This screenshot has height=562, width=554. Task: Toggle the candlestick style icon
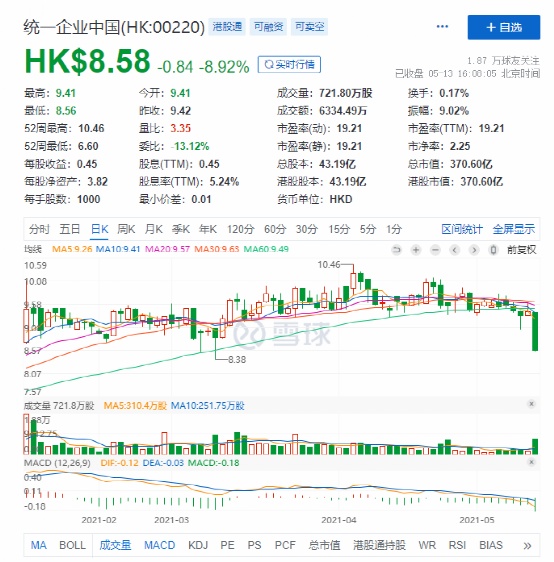pyautogui.click(x=493, y=249)
